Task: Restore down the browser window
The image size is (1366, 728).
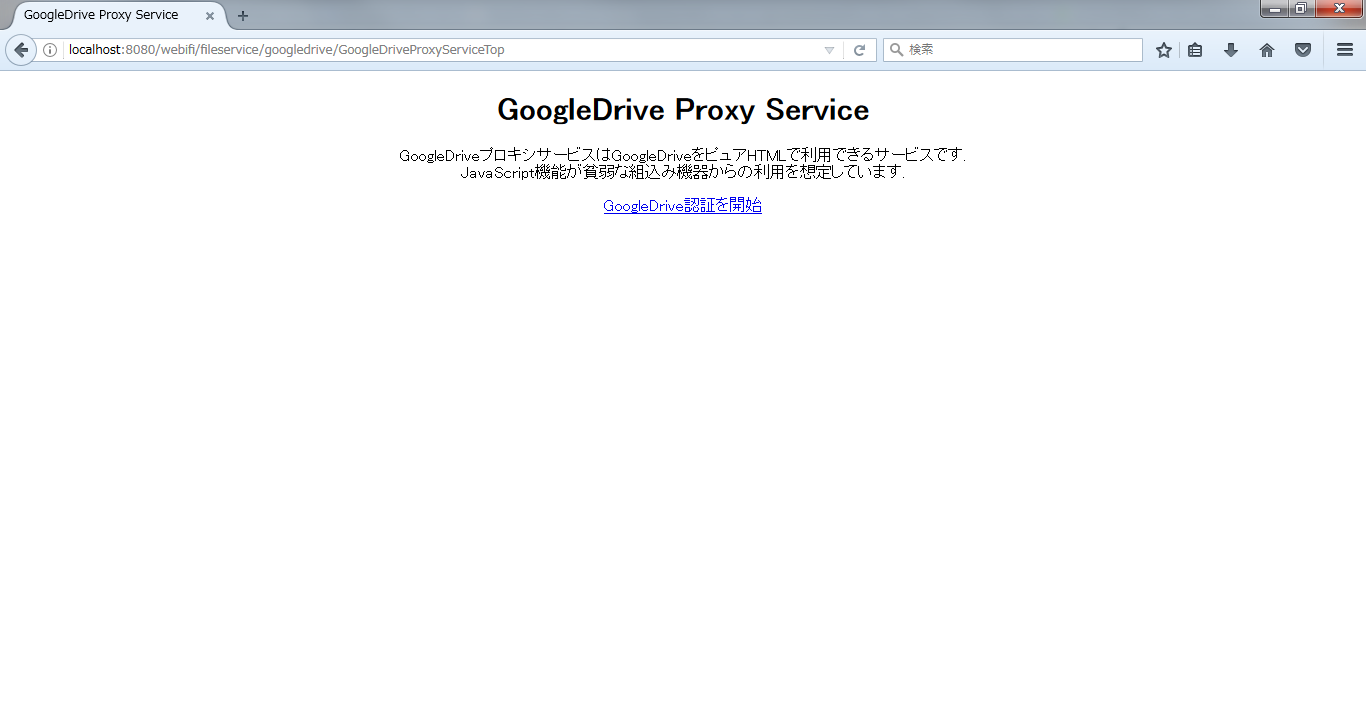Action: click(1301, 9)
